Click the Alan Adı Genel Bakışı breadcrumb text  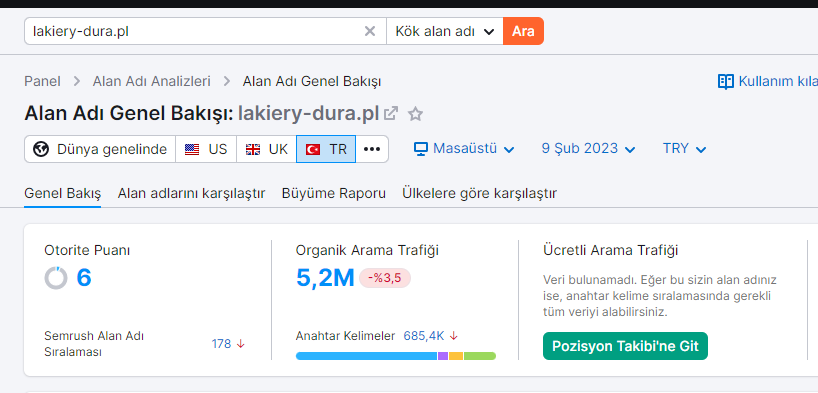pyautogui.click(x=312, y=81)
